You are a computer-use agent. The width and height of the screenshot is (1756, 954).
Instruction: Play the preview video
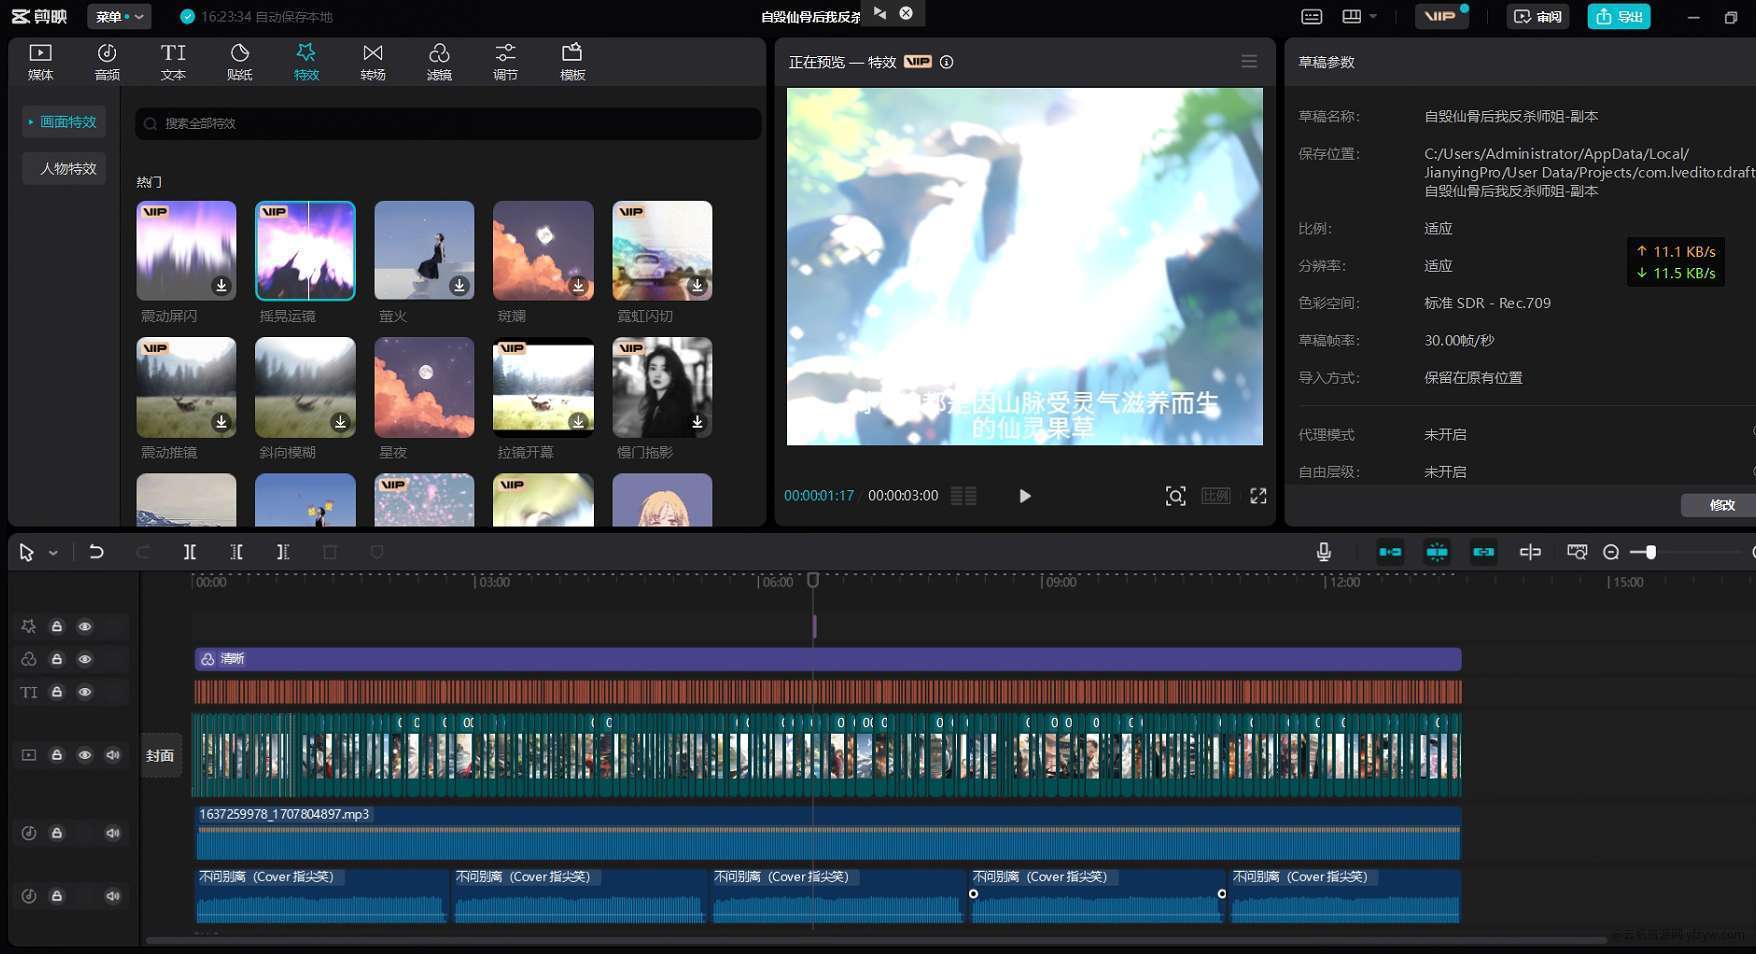click(x=1024, y=496)
